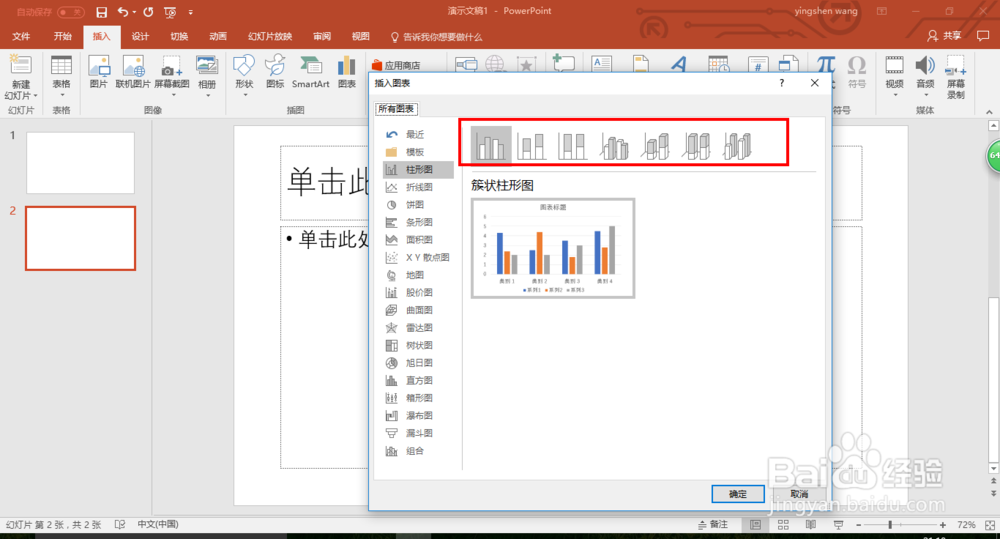Select the 3-D clustered column subtype icon

pos(614,145)
